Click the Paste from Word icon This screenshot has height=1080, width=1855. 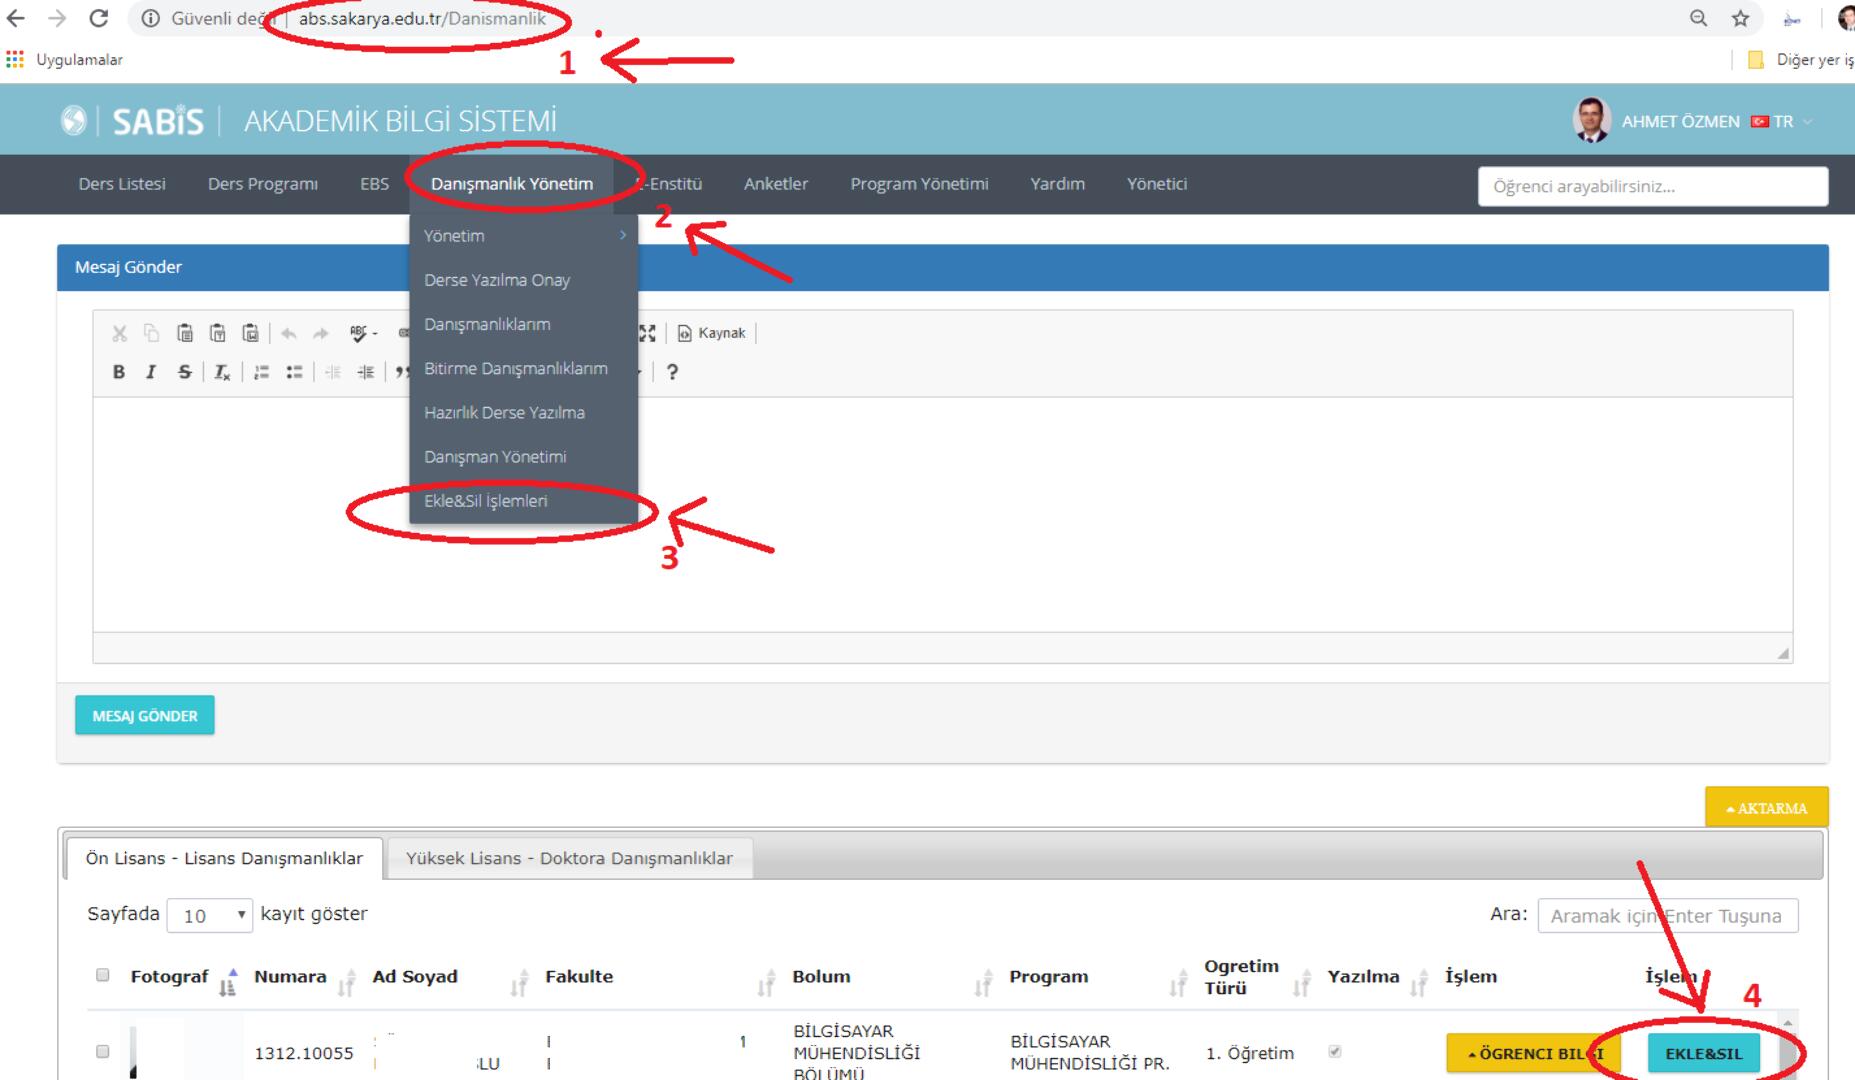(x=251, y=333)
